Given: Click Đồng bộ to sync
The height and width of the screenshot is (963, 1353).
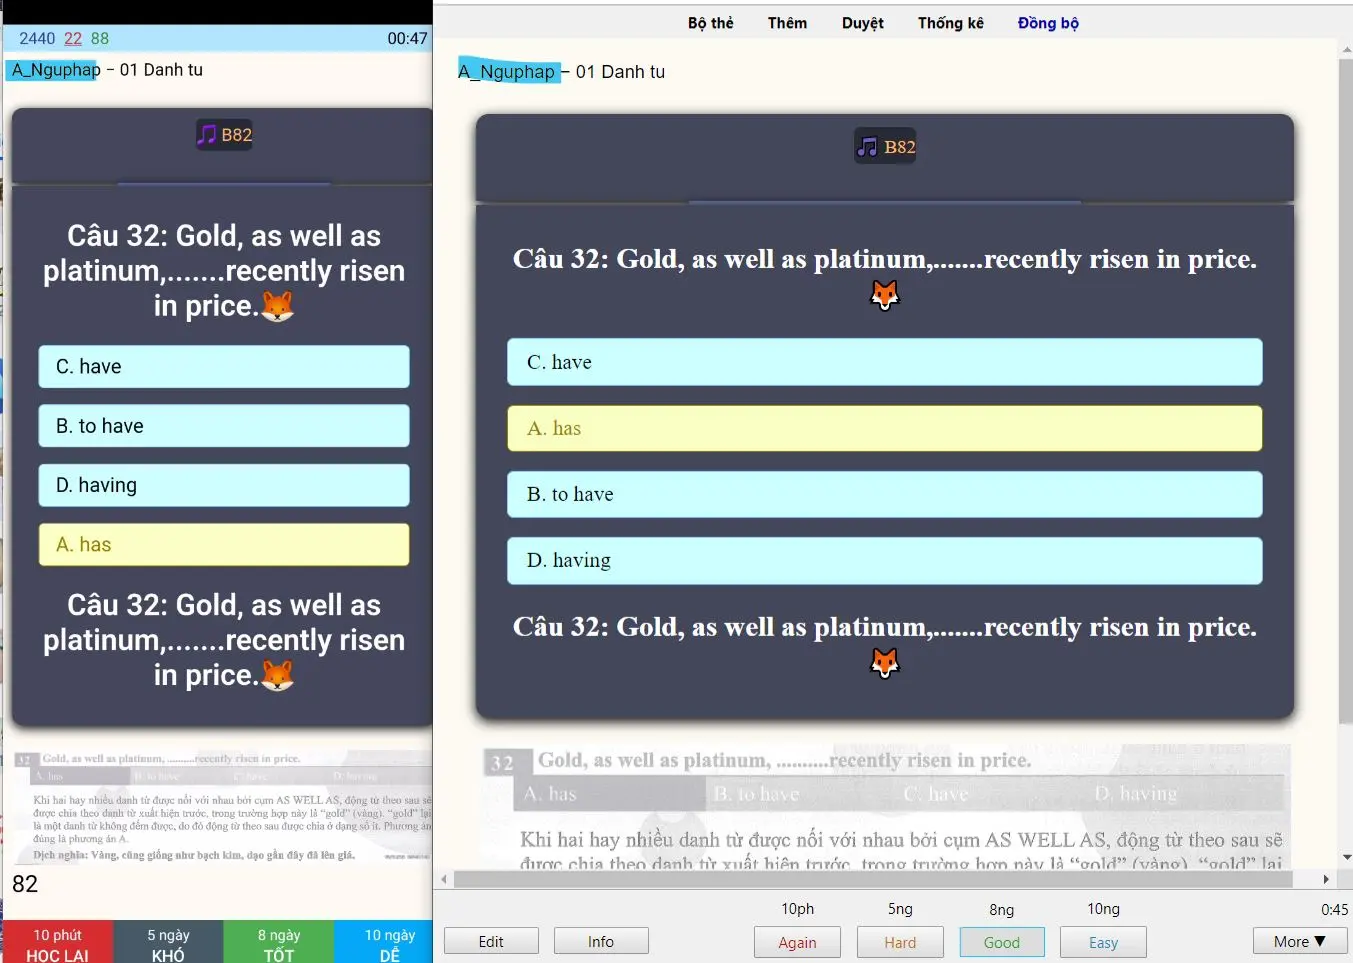Looking at the screenshot, I should pos(1047,23).
